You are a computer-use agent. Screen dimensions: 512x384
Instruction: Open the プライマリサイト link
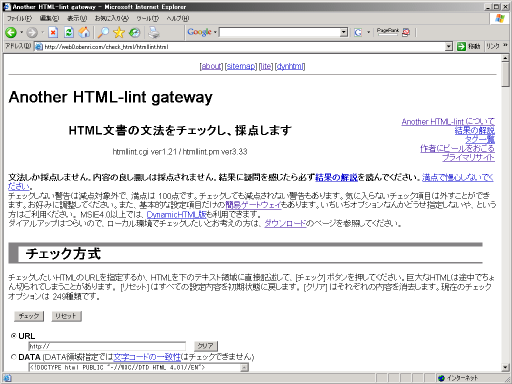[x=468, y=158]
